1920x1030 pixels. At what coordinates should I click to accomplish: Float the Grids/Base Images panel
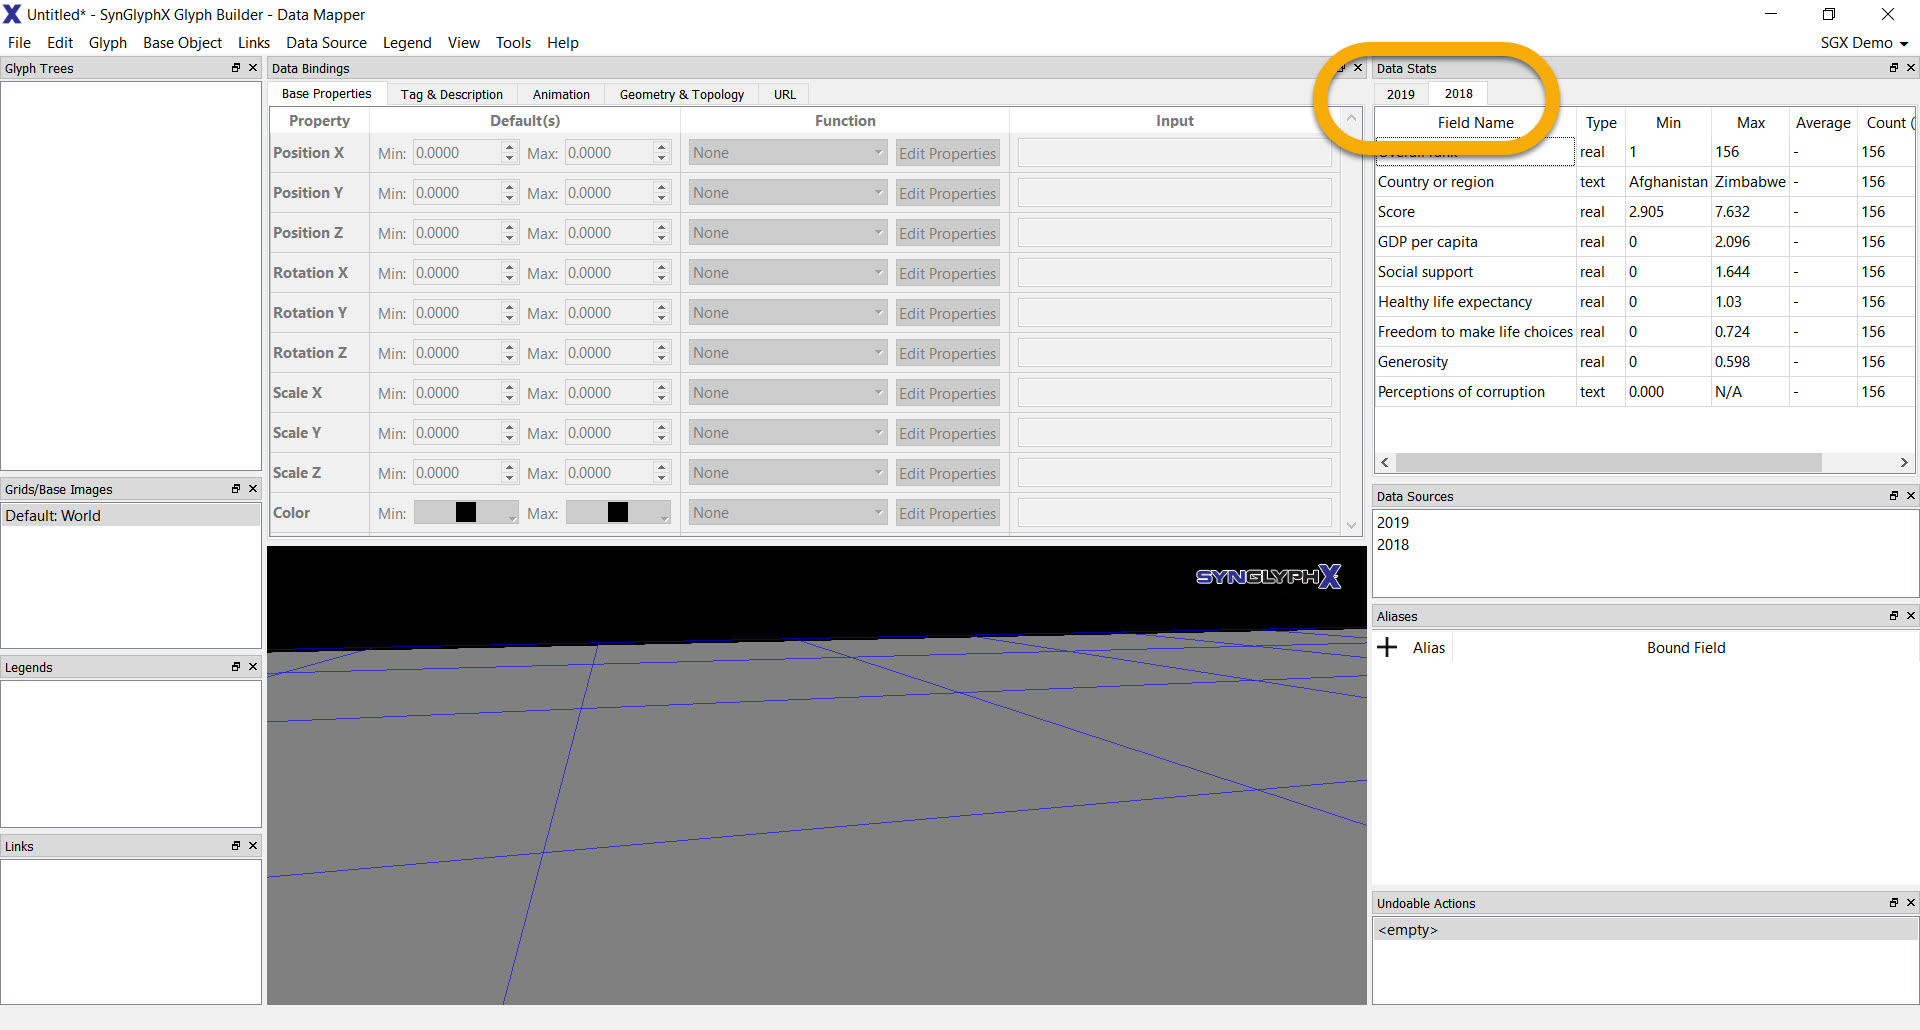pos(236,489)
